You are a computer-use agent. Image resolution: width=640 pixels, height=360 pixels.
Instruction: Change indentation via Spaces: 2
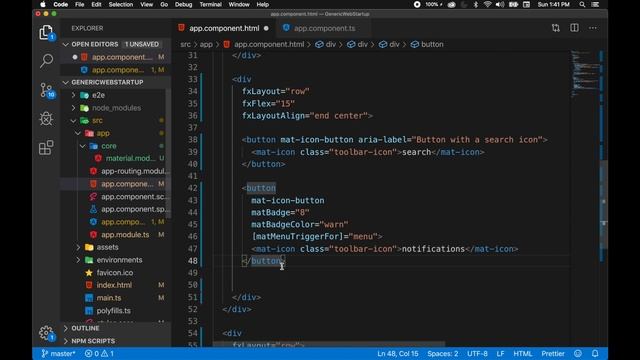(x=443, y=353)
